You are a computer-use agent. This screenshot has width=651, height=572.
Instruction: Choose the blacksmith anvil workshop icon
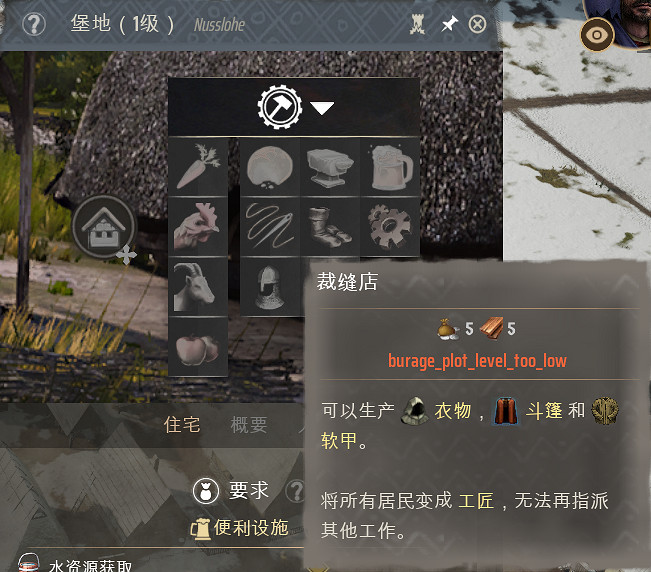tap(330, 167)
